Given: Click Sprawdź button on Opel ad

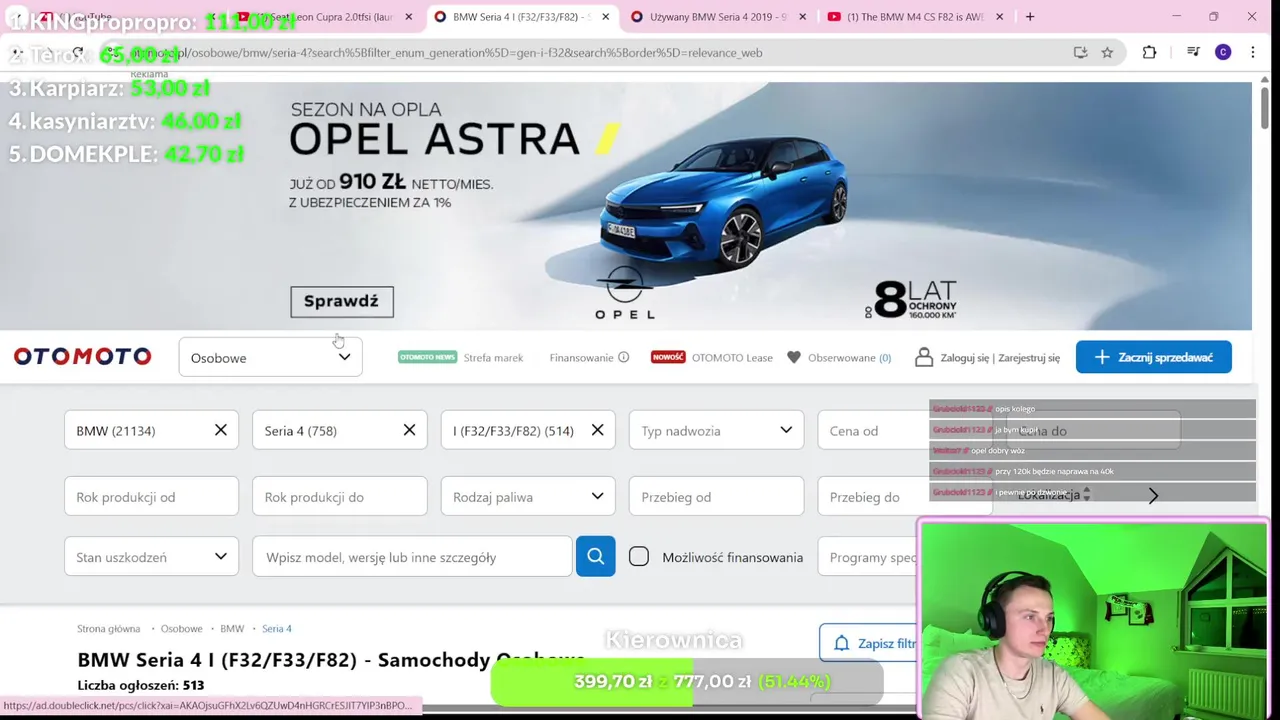Looking at the screenshot, I should [x=342, y=301].
